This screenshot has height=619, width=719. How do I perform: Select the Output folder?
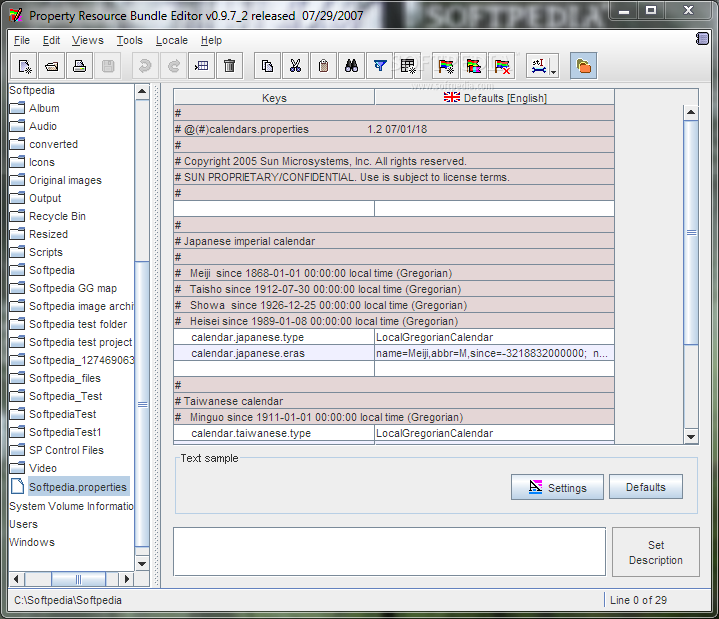(x=45, y=198)
